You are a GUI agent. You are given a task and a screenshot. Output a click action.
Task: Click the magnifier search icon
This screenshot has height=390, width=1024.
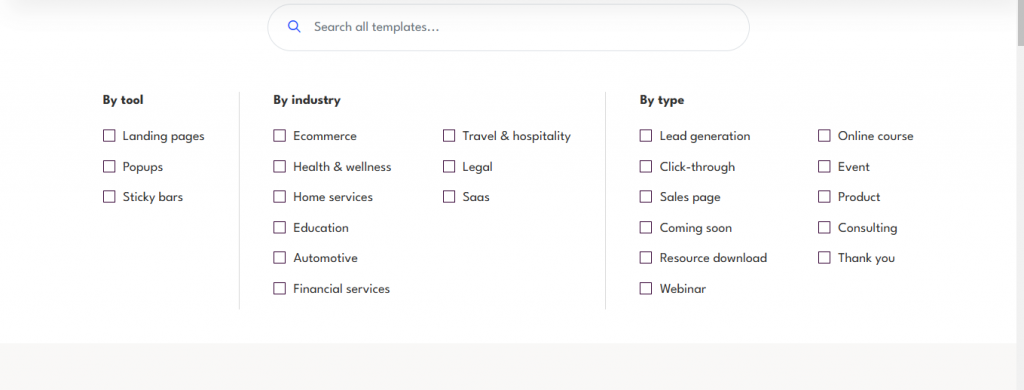tap(294, 27)
